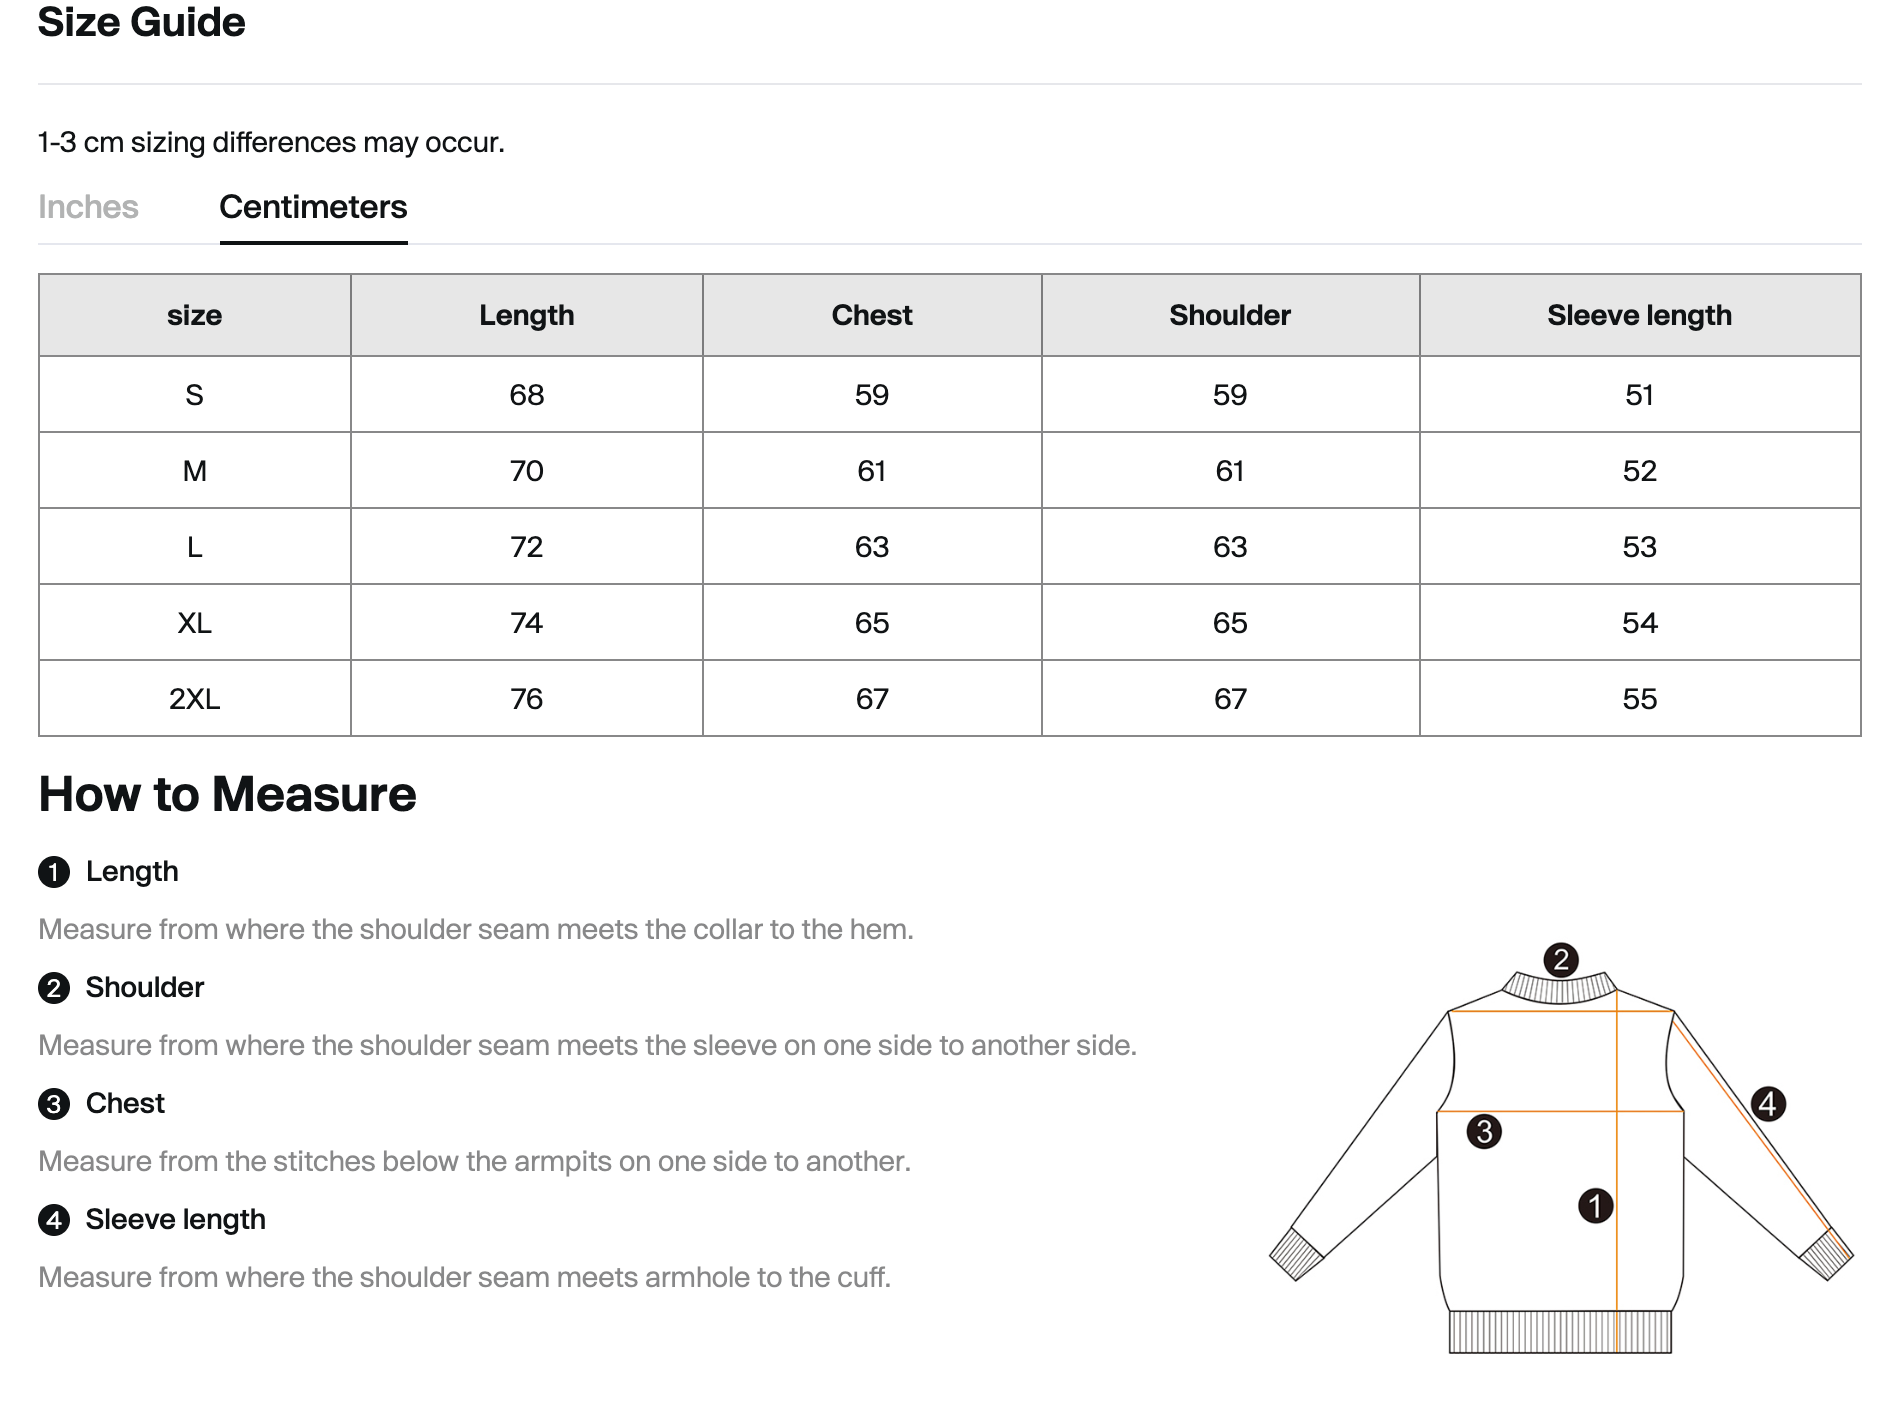This screenshot has width=1877, height=1421.
Task: Switch to the Inches tab
Action: coord(88,207)
